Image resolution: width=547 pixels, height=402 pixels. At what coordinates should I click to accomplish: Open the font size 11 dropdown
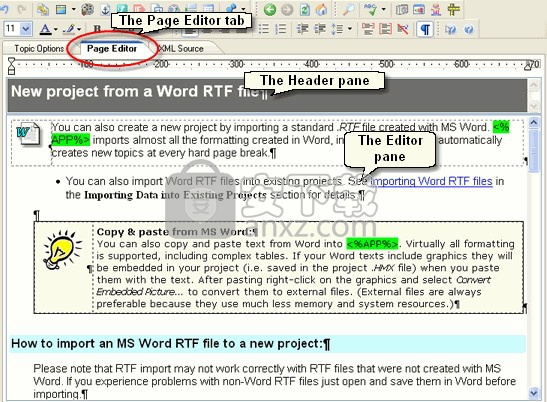[25, 29]
